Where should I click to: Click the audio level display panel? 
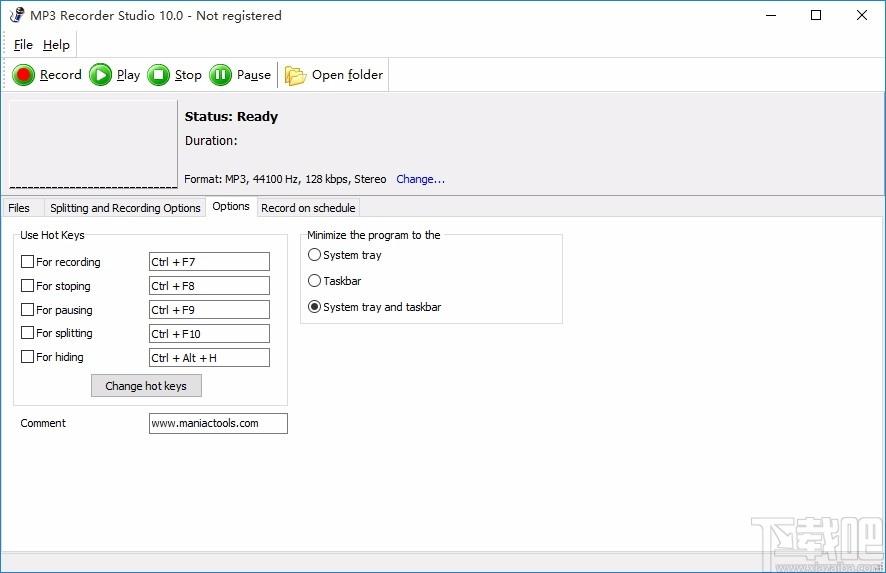coord(93,144)
